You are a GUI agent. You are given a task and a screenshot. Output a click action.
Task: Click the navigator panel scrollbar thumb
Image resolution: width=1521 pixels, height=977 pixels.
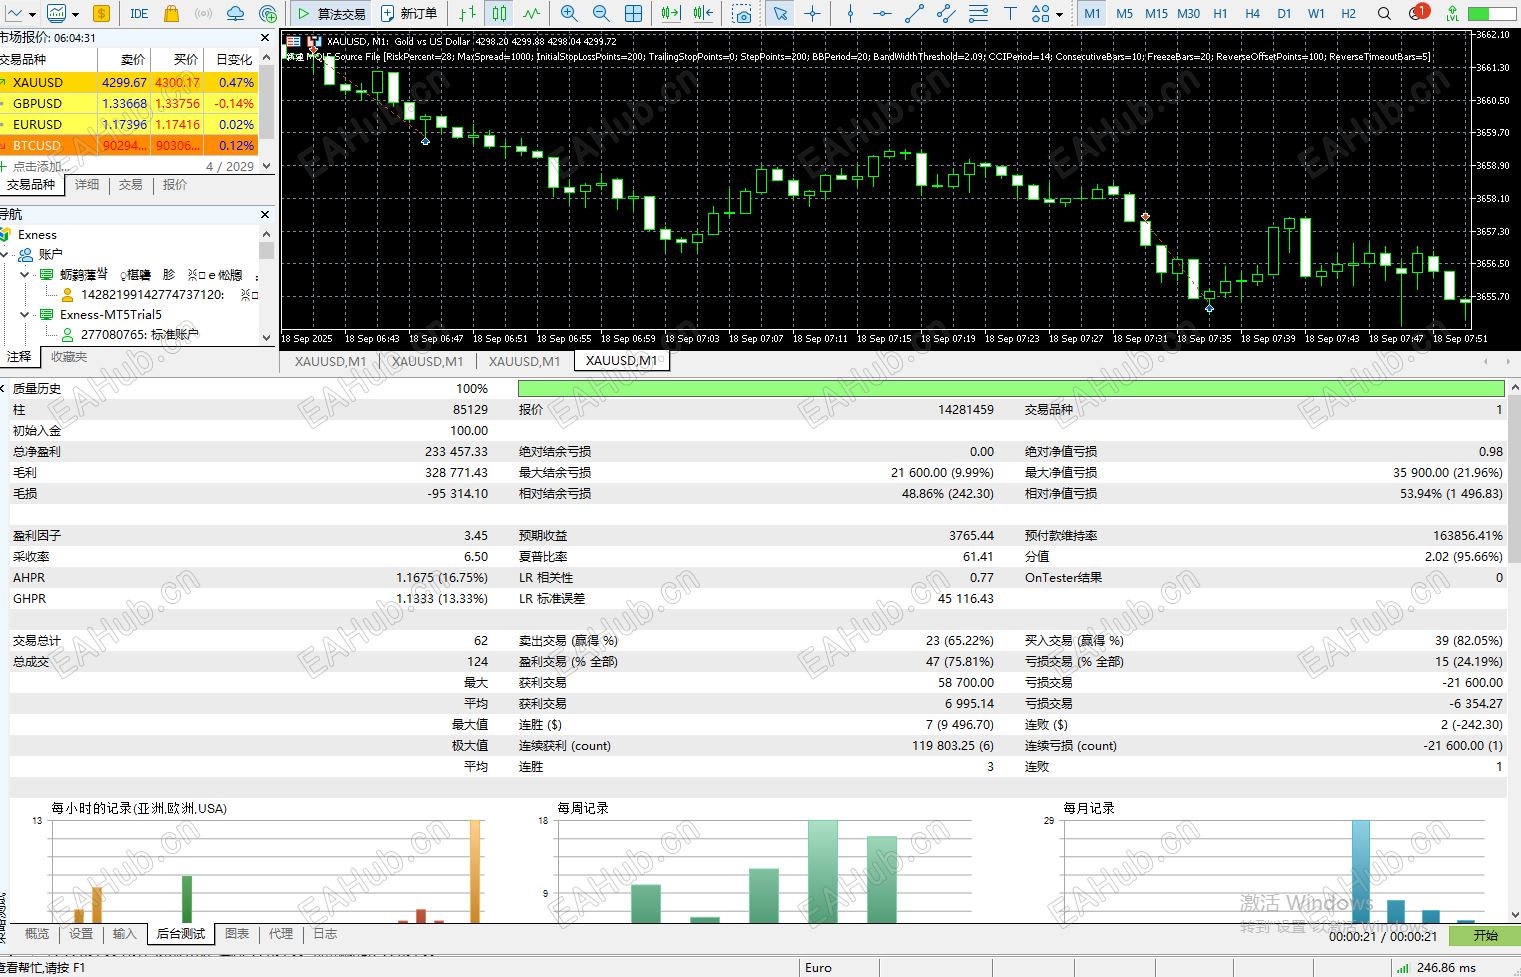pos(266,250)
